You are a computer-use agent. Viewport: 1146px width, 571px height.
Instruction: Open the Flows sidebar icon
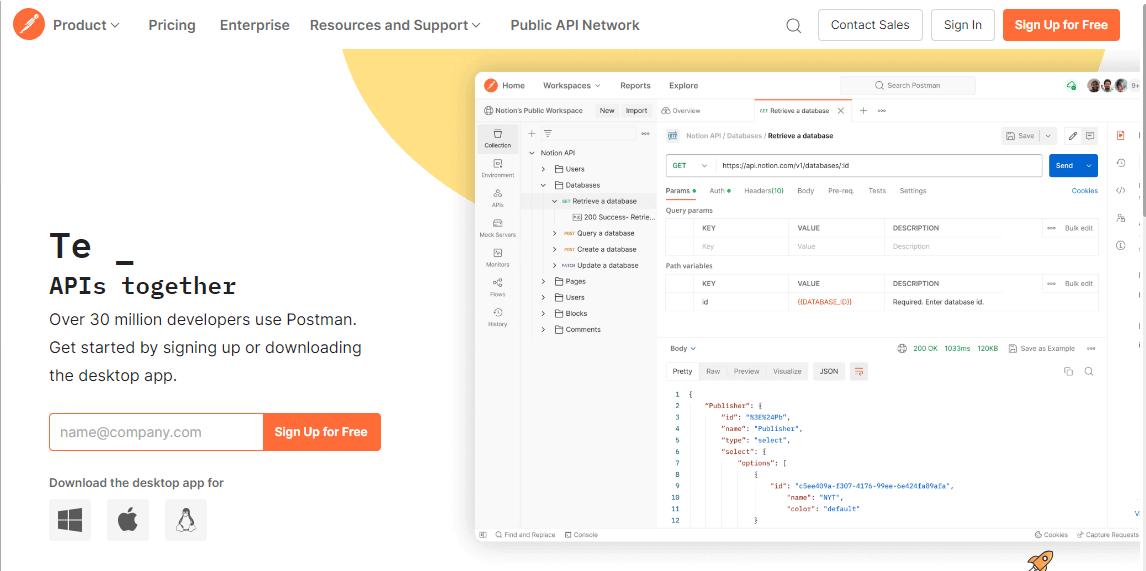click(498, 287)
